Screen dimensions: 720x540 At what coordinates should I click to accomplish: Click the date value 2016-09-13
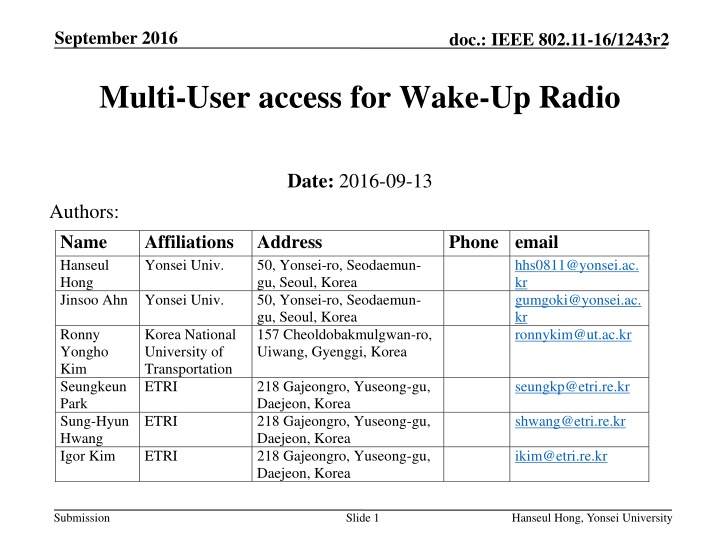[387, 180]
